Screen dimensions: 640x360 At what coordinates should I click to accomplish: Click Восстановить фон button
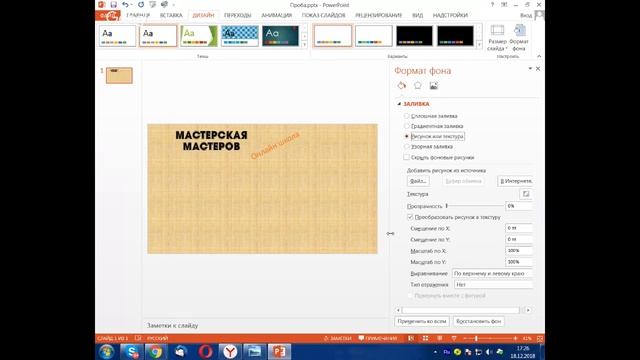[478, 321]
